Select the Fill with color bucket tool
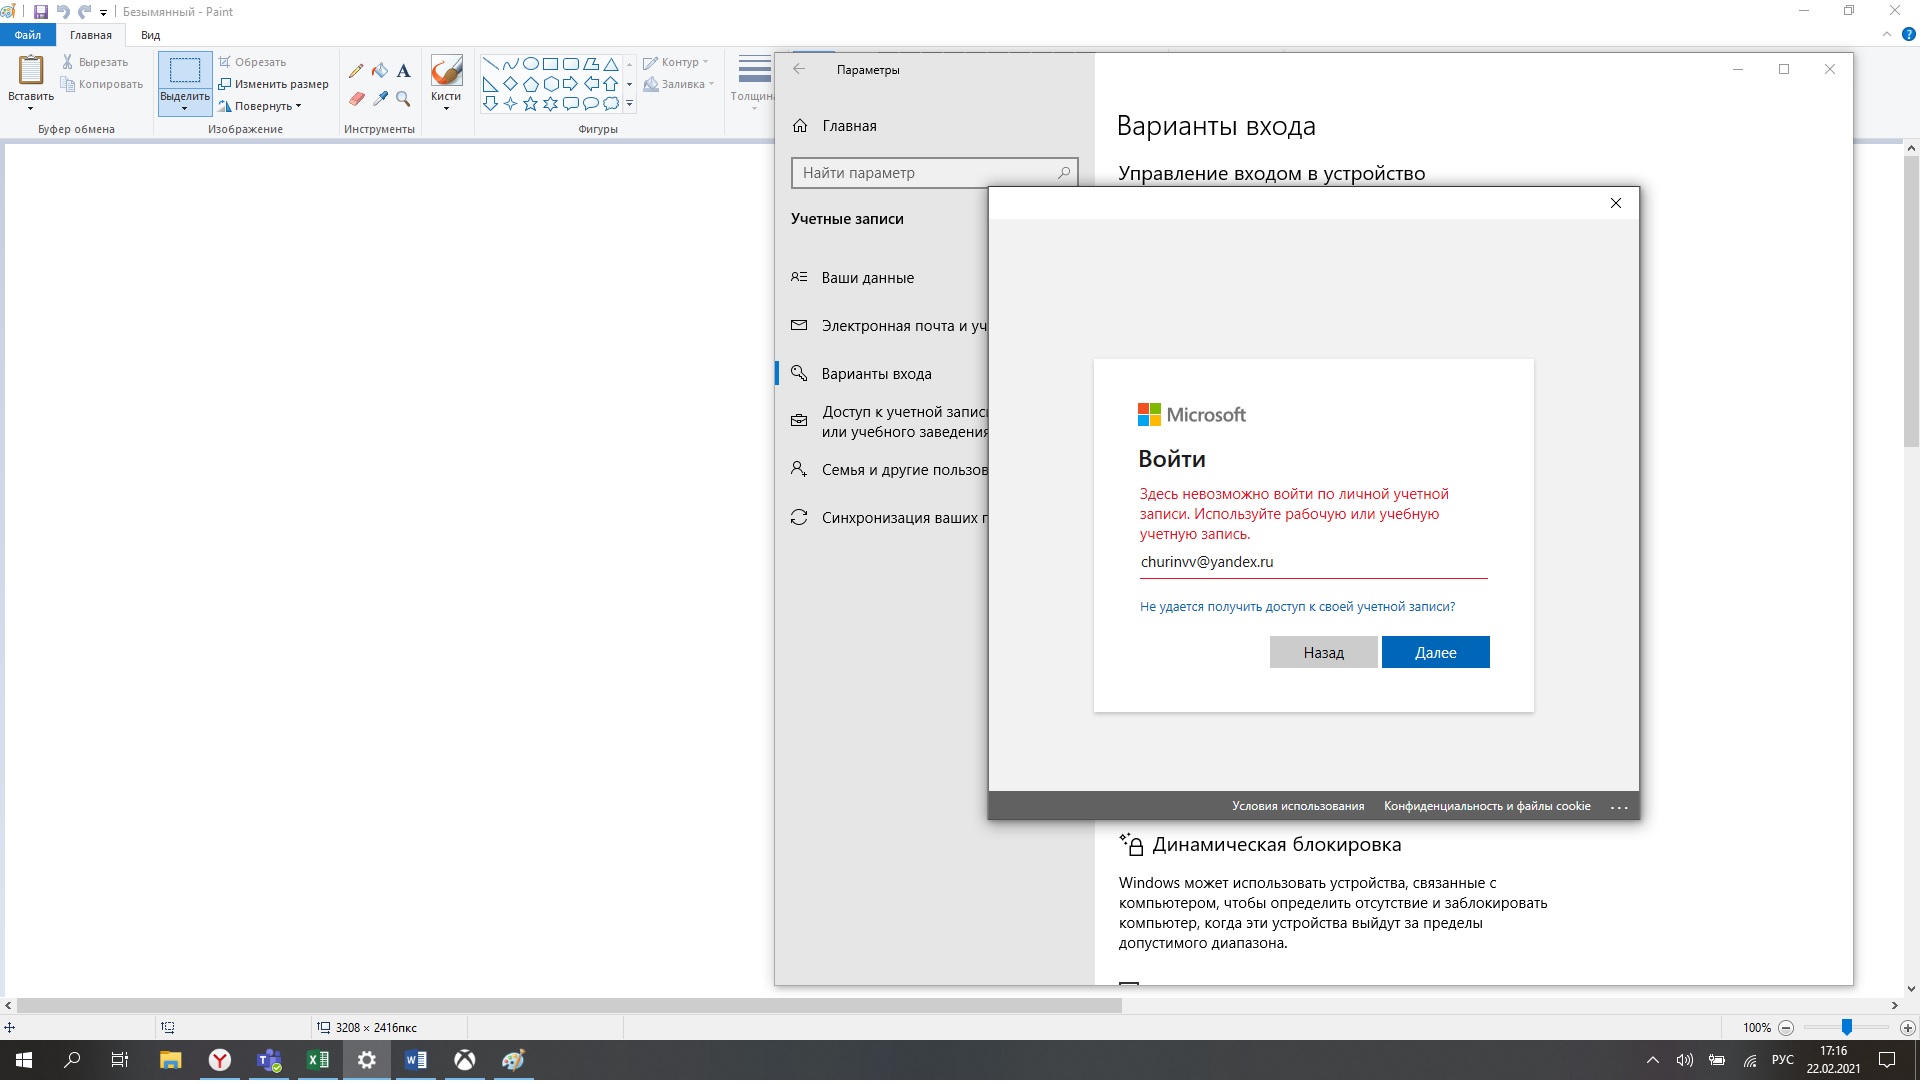The width and height of the screenshot is (1924, 1084). (x=380, y=71)
